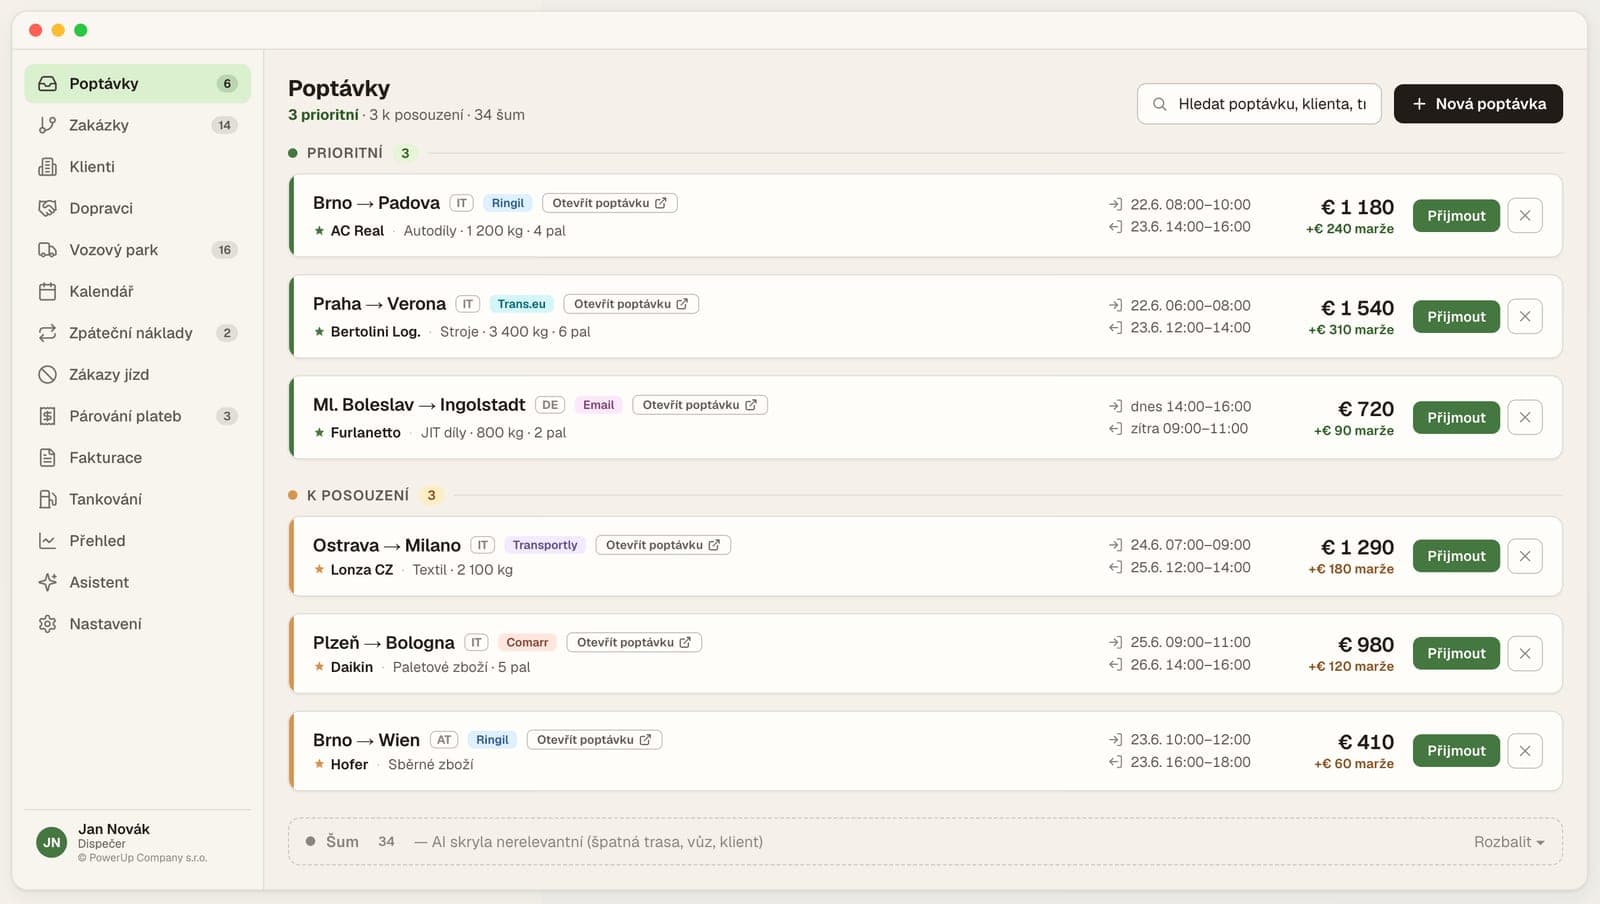The image size is (1600, 904).
Task: Click the Email source tag
Action: (599, 405)
